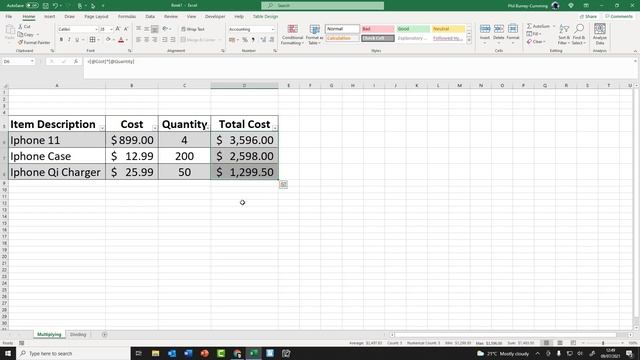Increase font size with the larger A

coord(118,29)
